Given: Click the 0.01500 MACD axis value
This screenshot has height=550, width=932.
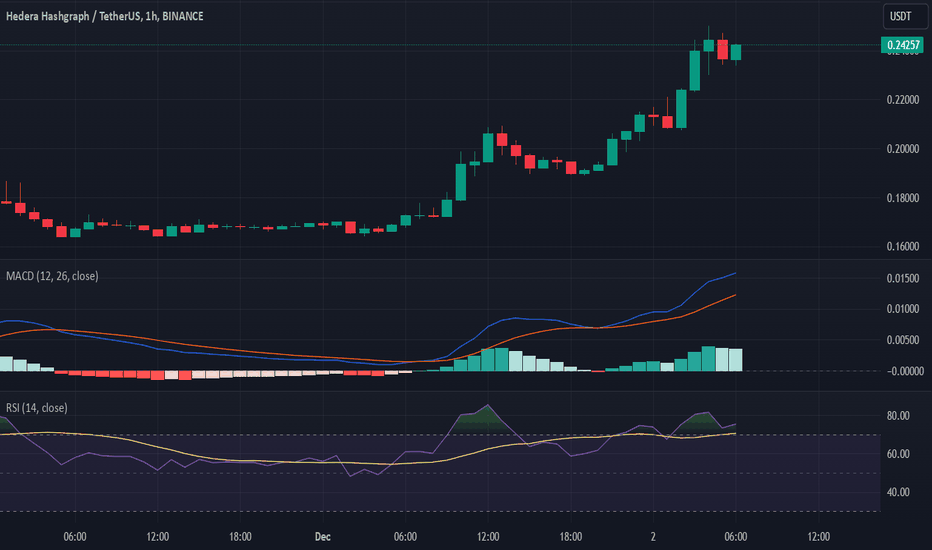Looking at the screenshot, I should point(903,278).
